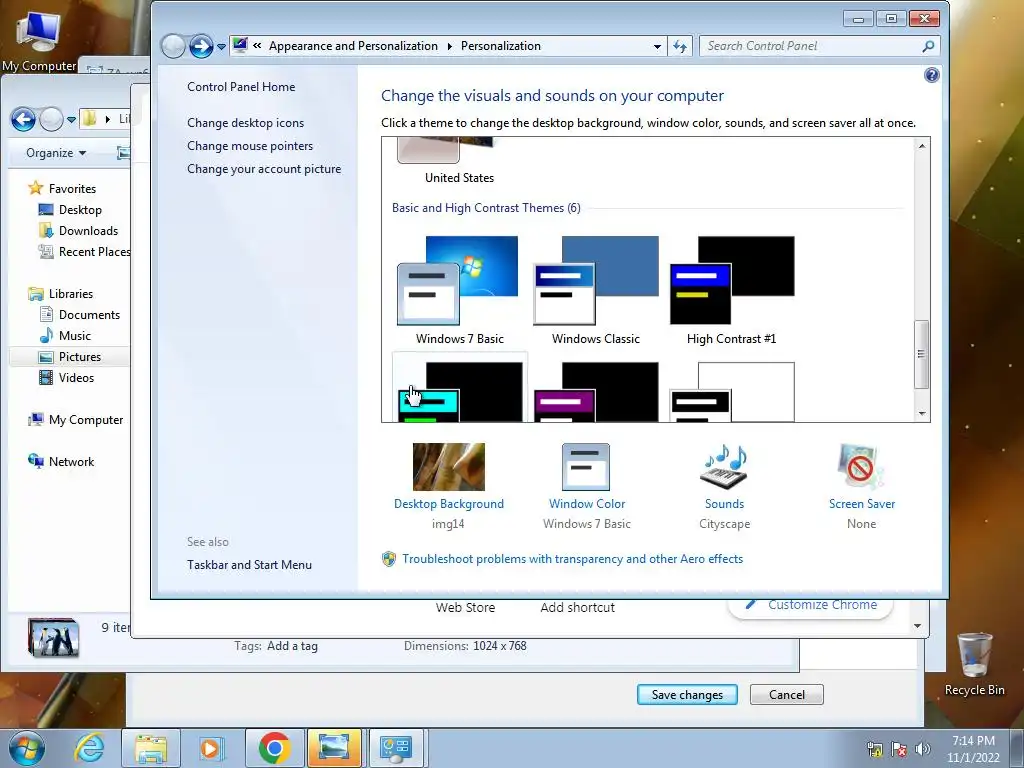Click the Search Control Panel field
Viewport: 1024px width, 768px height.
pos(820,46)
